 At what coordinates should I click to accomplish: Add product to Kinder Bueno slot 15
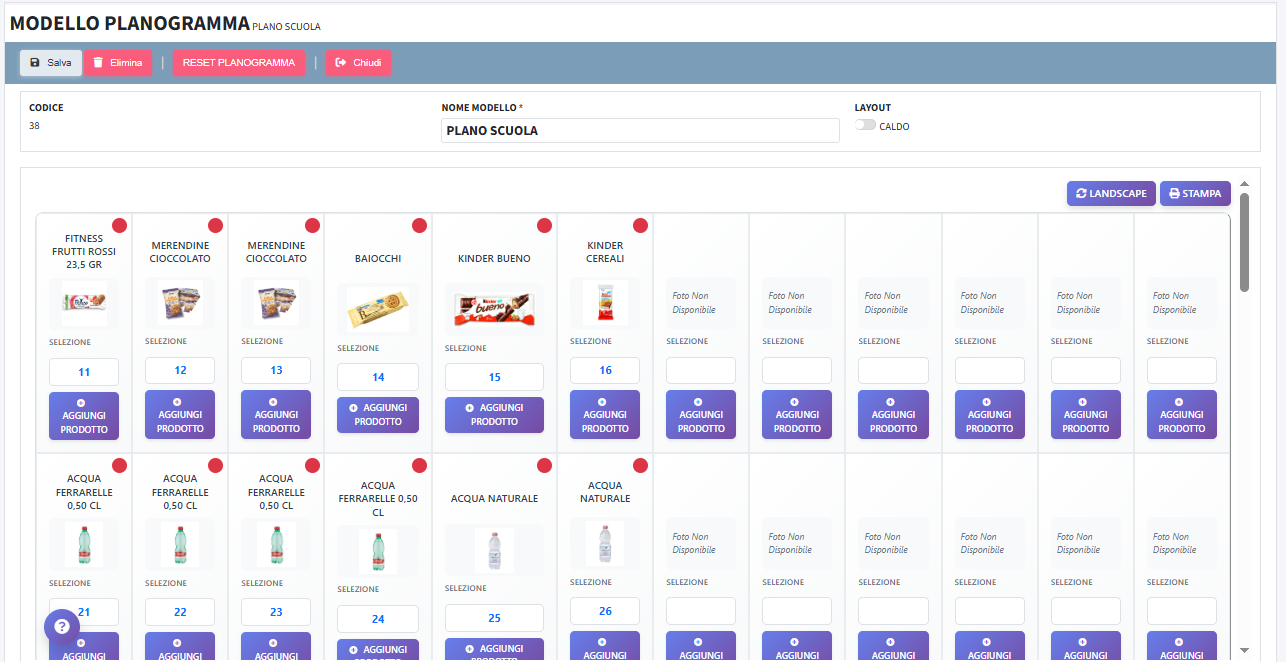pyautogui.click(x=494, y=415)
